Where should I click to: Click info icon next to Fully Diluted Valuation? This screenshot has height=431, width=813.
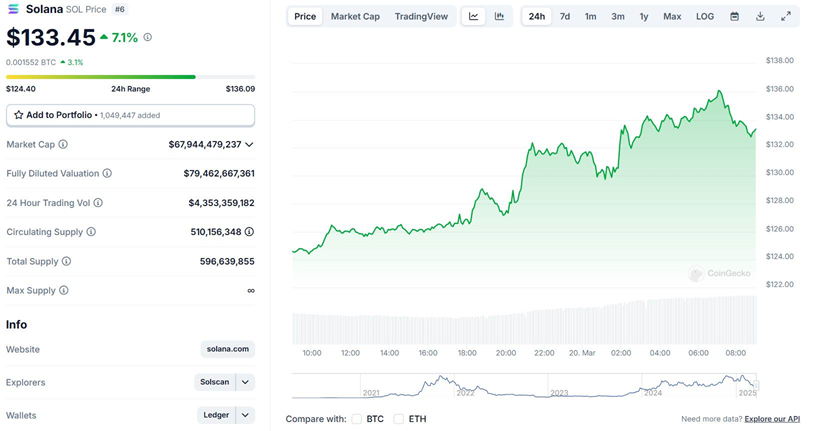(107, 173)
